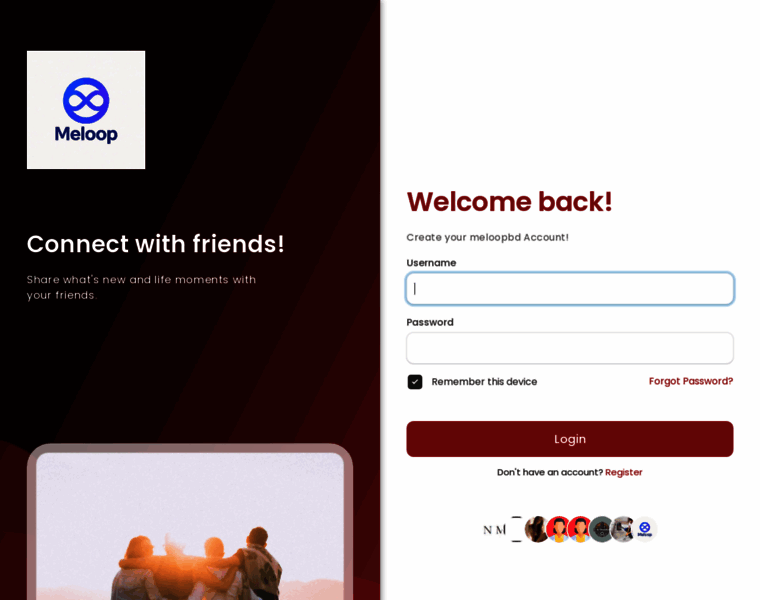
Task: Click the dark red Login button
Action: [x=570, y=439]
